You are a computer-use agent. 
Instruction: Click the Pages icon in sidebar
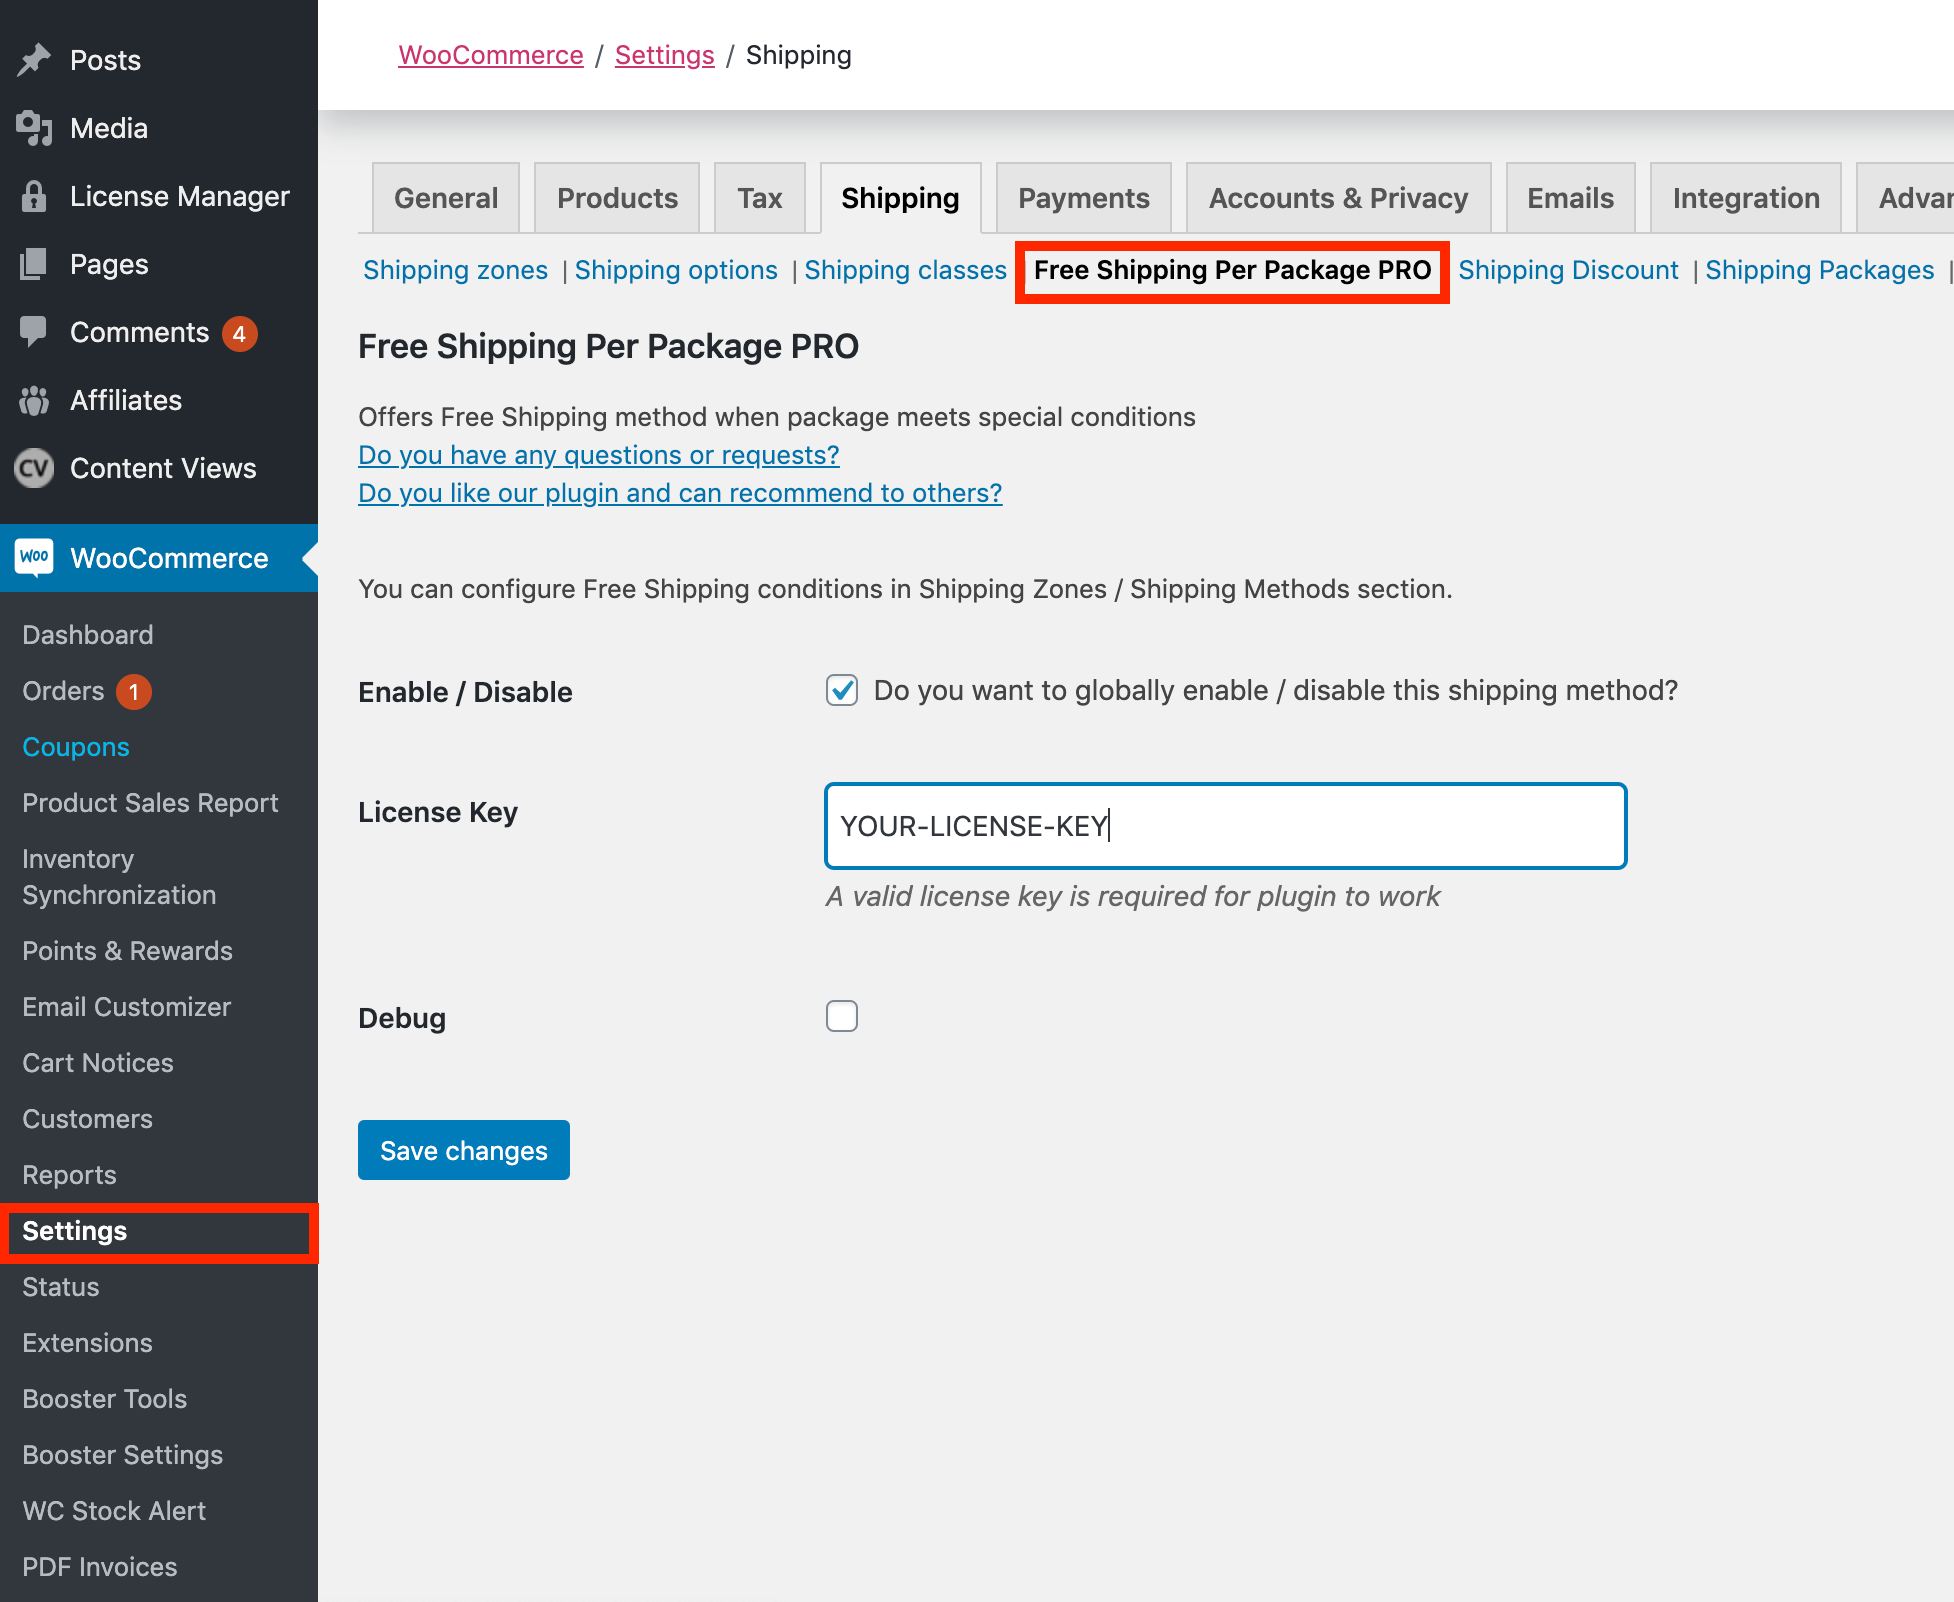tap(34, 264)
